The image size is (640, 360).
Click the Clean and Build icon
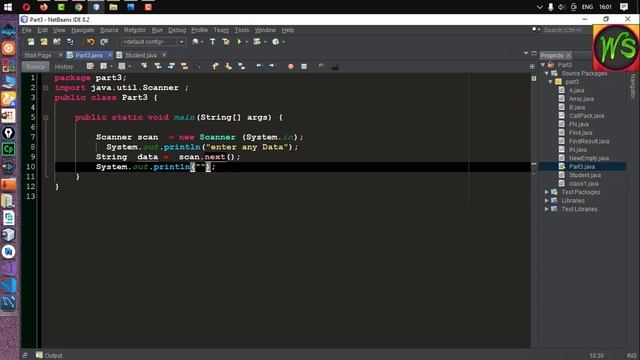(226, 42)
